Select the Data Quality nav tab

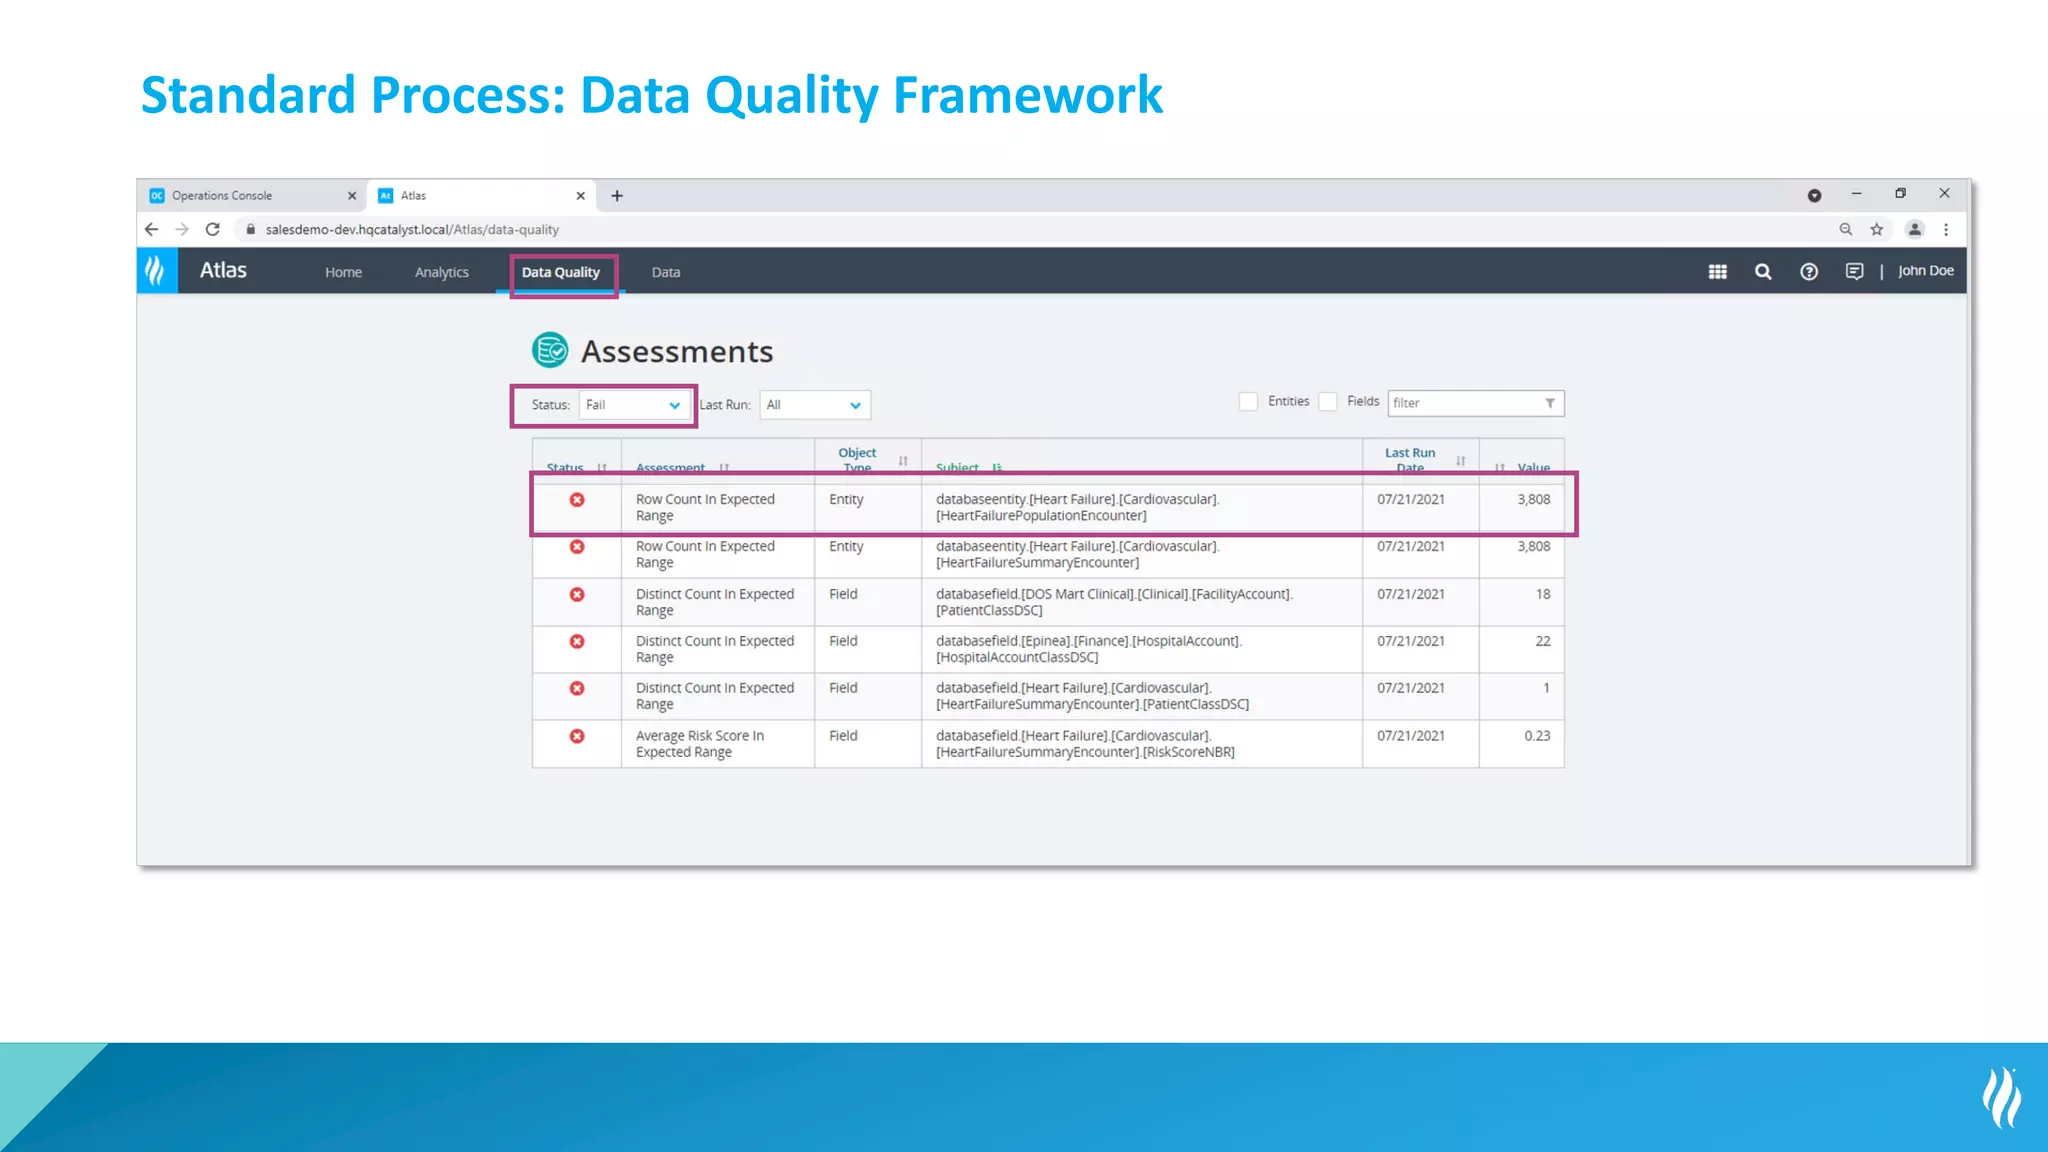[561, 272]
